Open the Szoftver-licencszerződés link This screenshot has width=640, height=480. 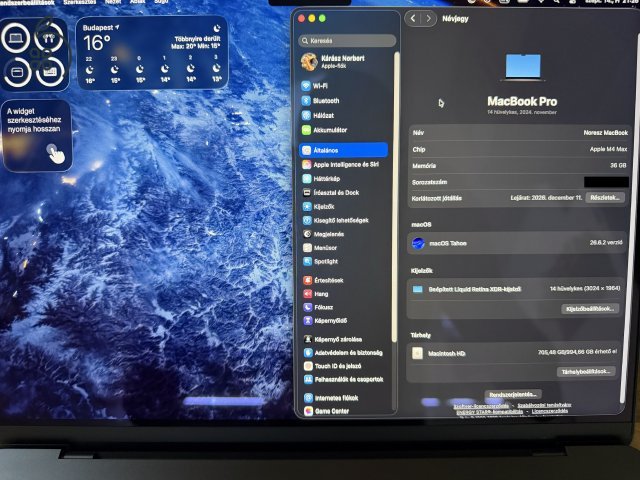[481, 406]
